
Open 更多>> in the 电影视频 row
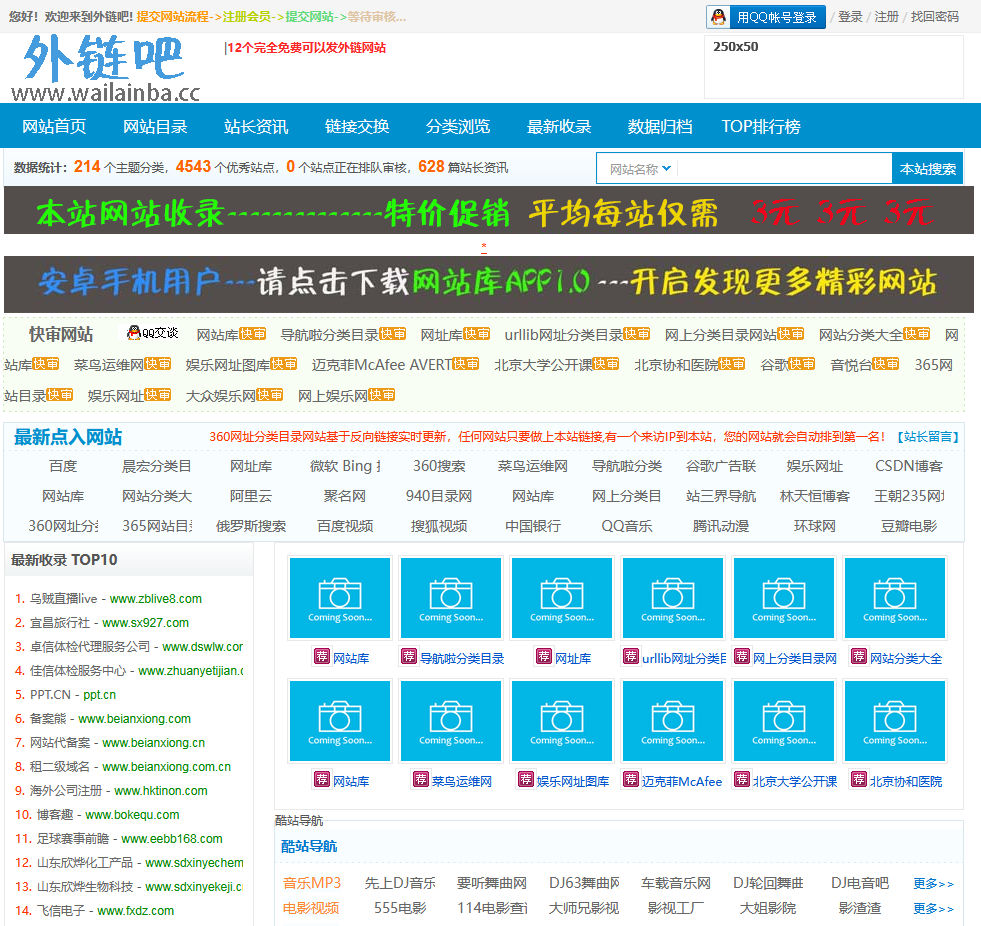pyautogui.click(x=933, y=908)
